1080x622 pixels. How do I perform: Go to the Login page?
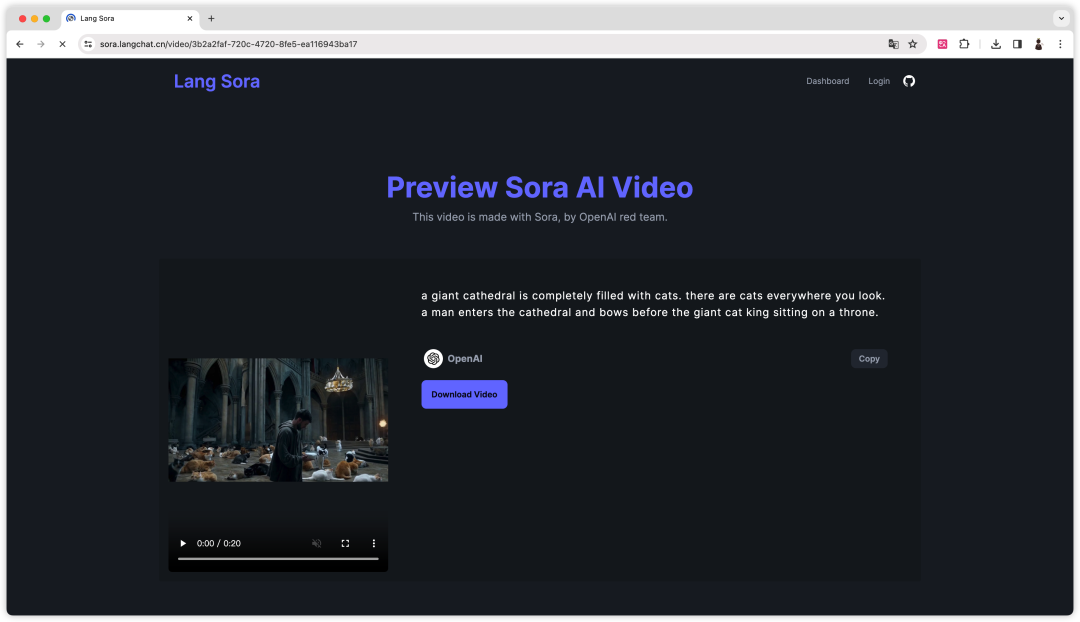coord(879,81)
